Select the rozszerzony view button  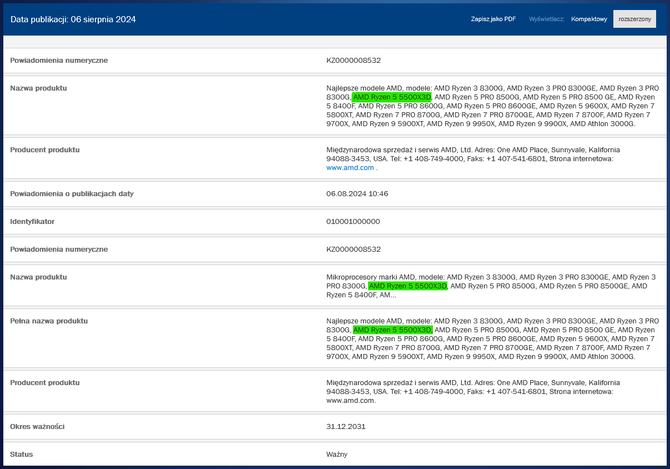pyautogui.click(x=635, y=19)
